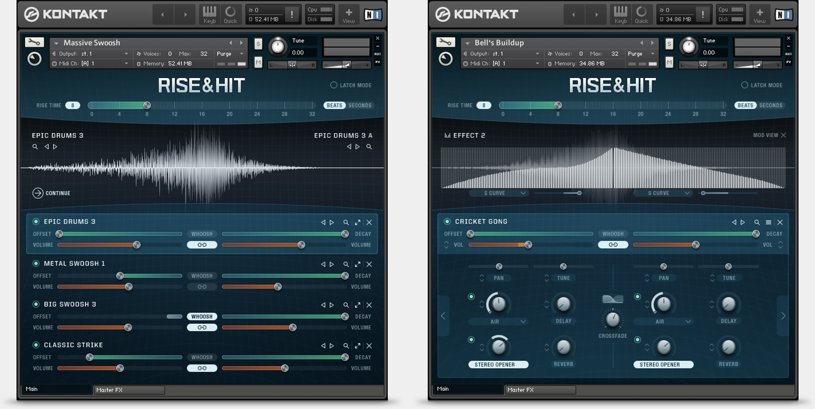Screen dimensions: 815x409
Task: Select Seconds rise time unit in Massive Swoosh window
Action: pos(360,105)
